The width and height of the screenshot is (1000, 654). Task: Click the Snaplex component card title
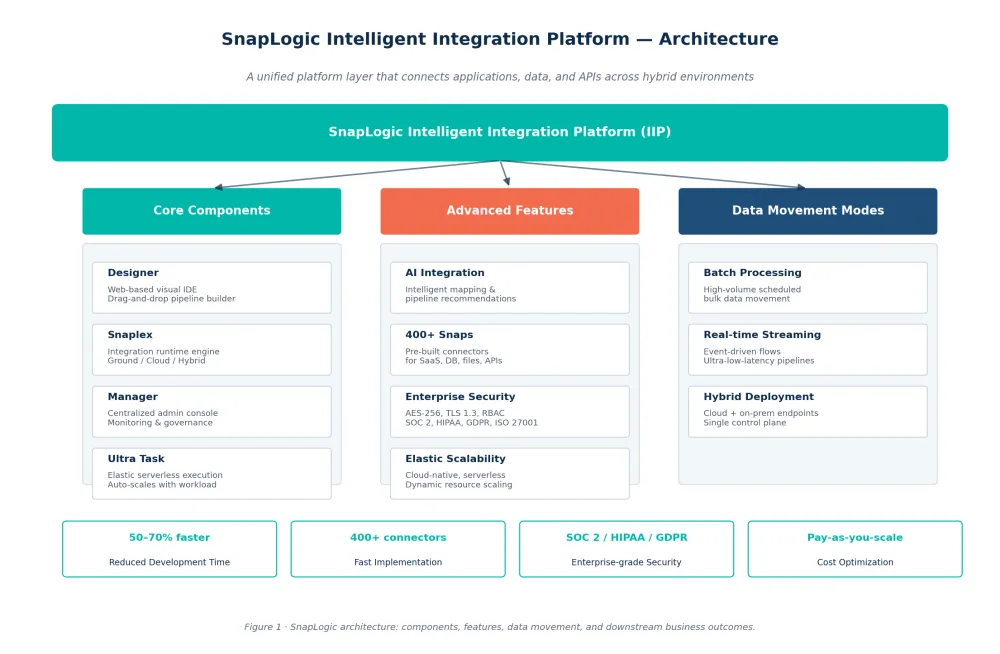click(x=129, y=334)
